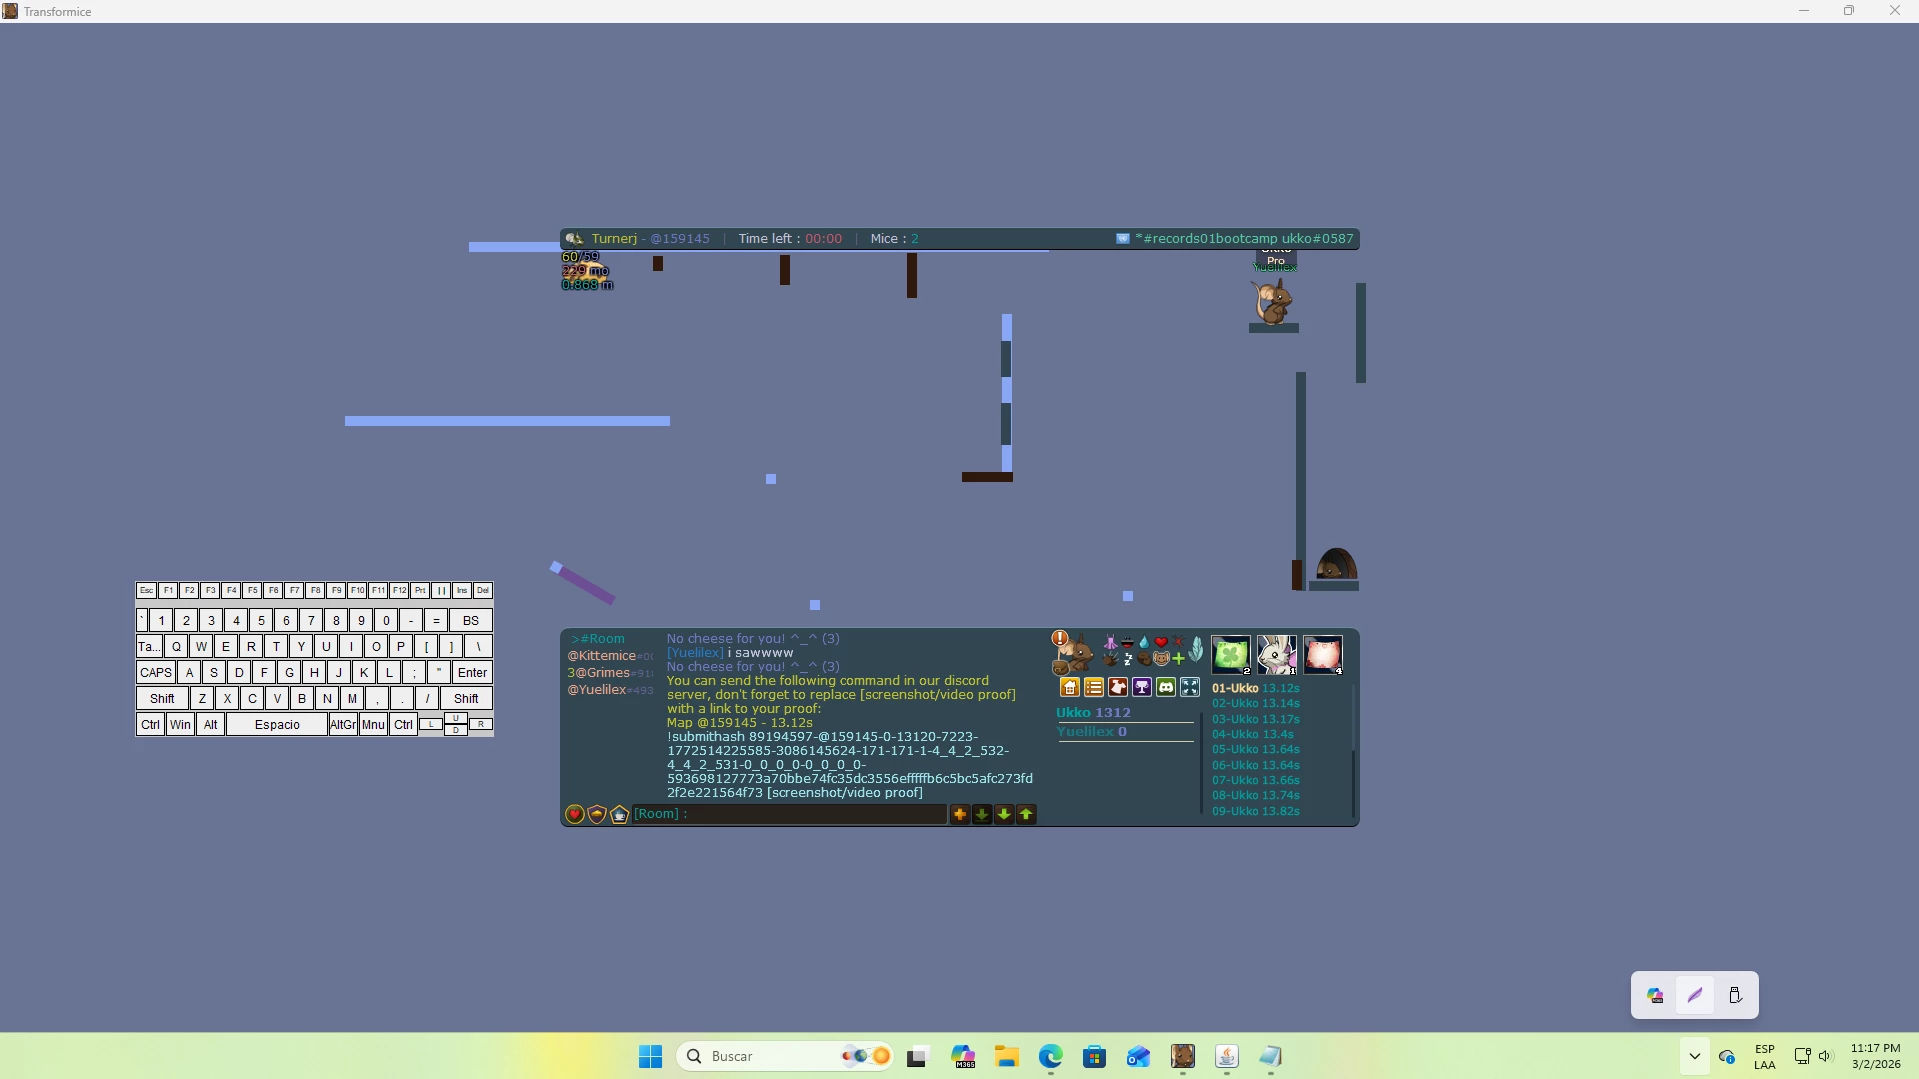Image resolution: width=1919 pixels, height=1079 pixels.
Task: Select record row 07-Ukko 13.66s
Action: click(1256, 780)
